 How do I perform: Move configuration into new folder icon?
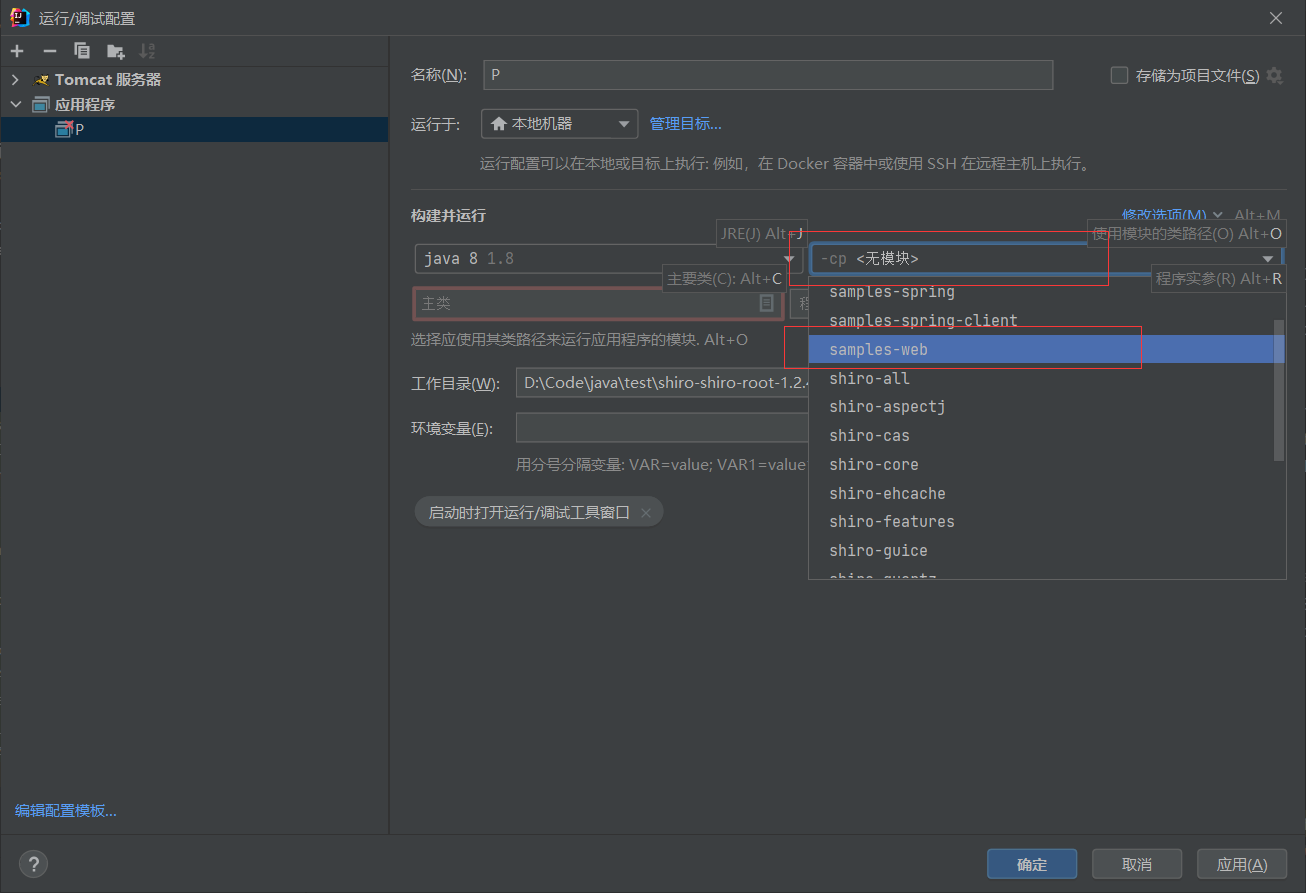(x=116, y=51)
